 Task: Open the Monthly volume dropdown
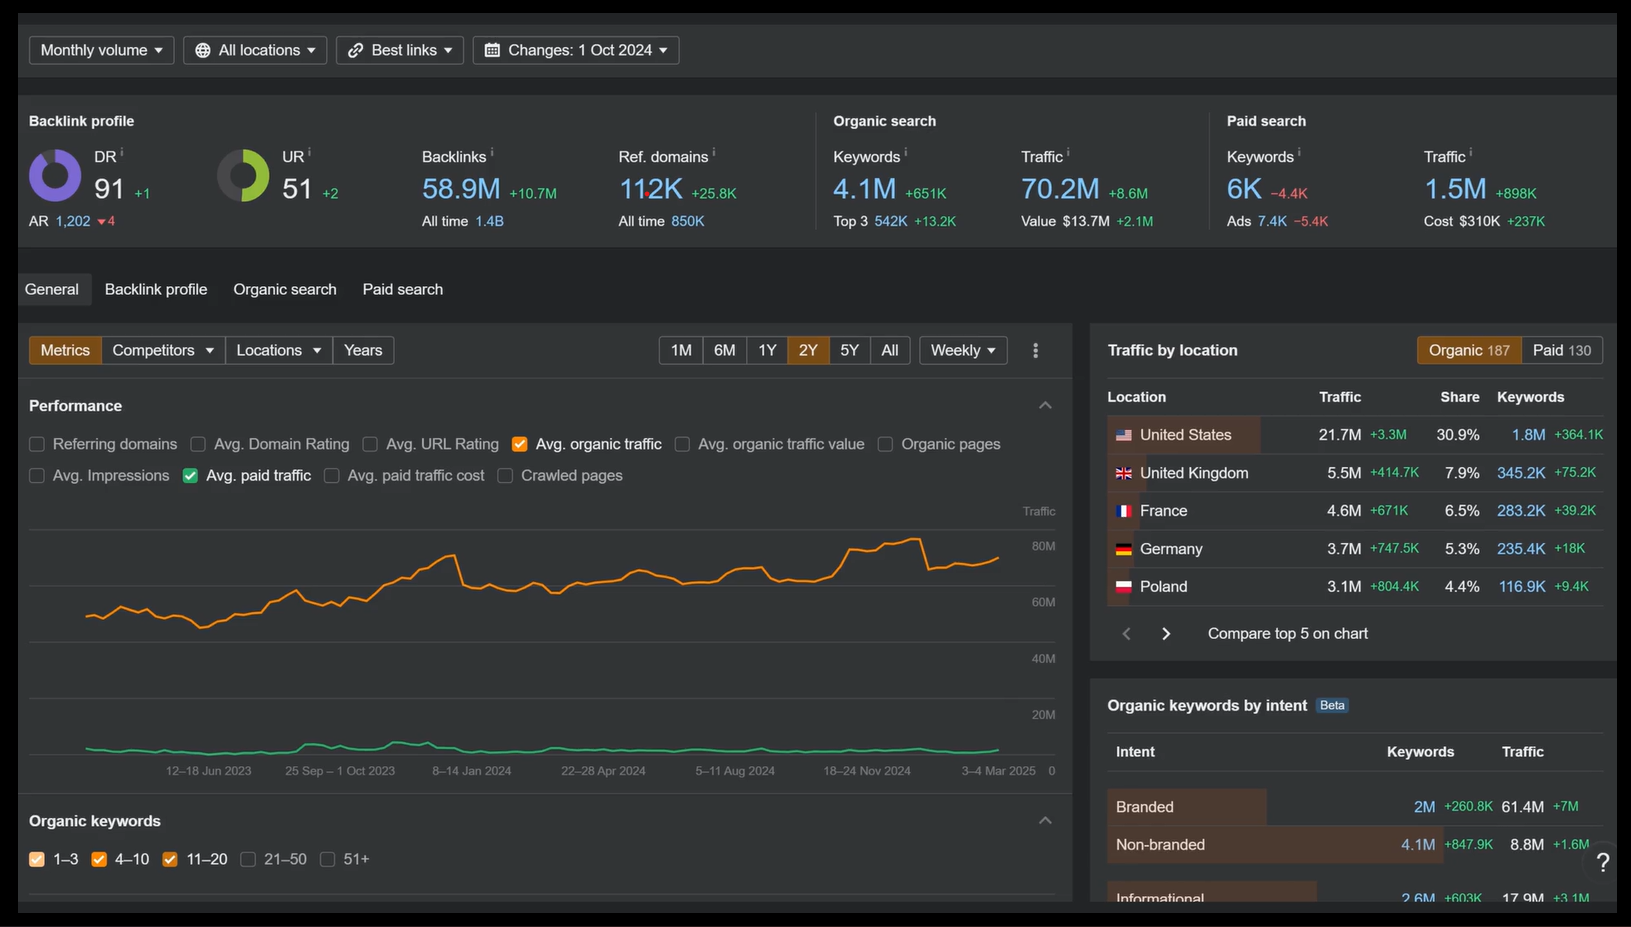coord(101,50)
